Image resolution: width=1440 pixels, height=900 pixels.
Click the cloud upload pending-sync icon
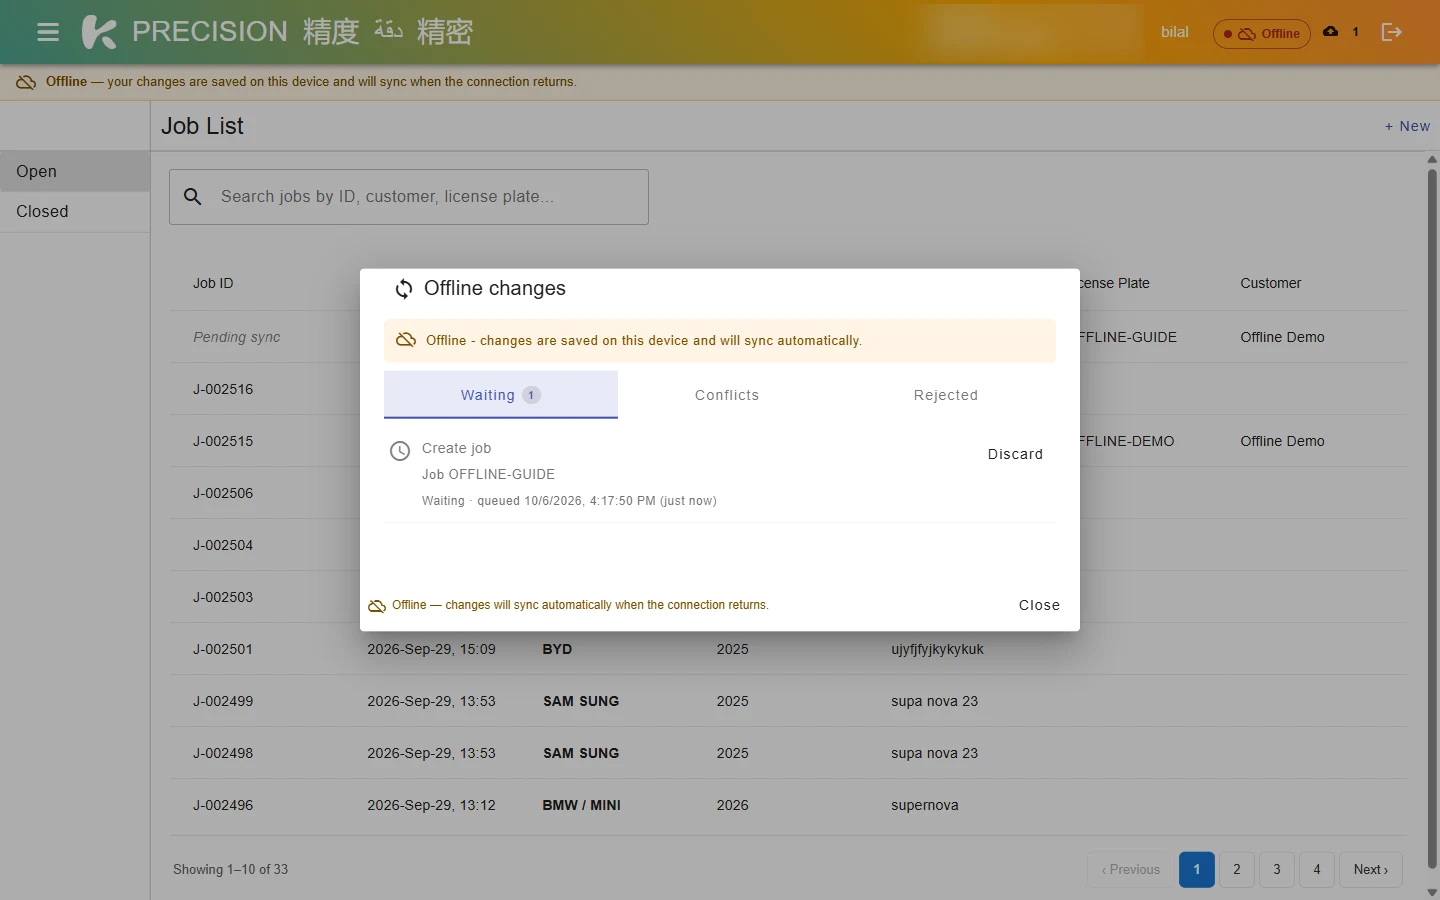(x=1331, y=32)
